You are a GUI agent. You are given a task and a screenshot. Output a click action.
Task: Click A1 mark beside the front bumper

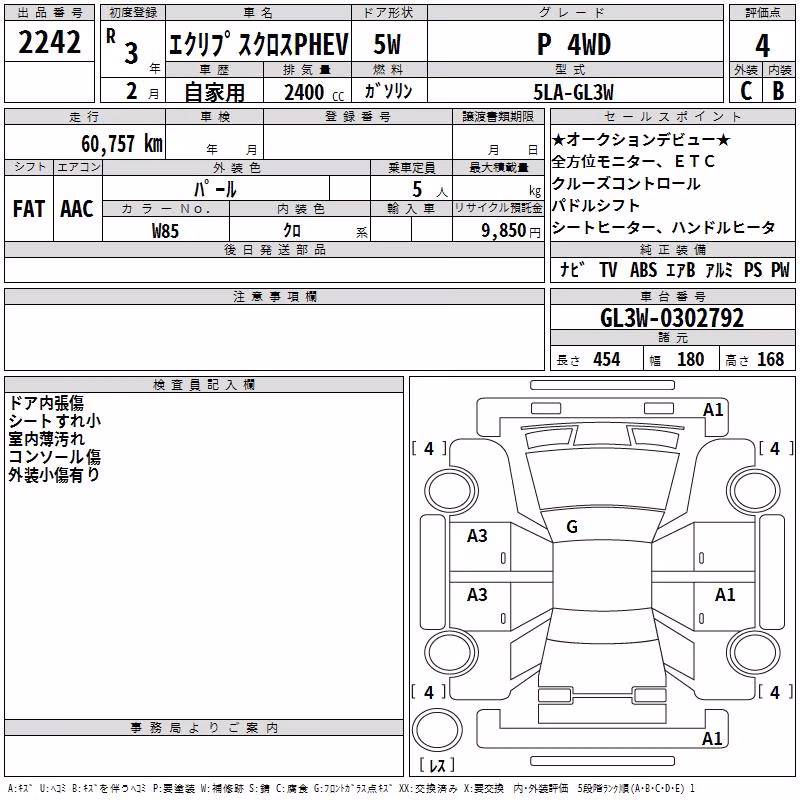pos(713,410)
